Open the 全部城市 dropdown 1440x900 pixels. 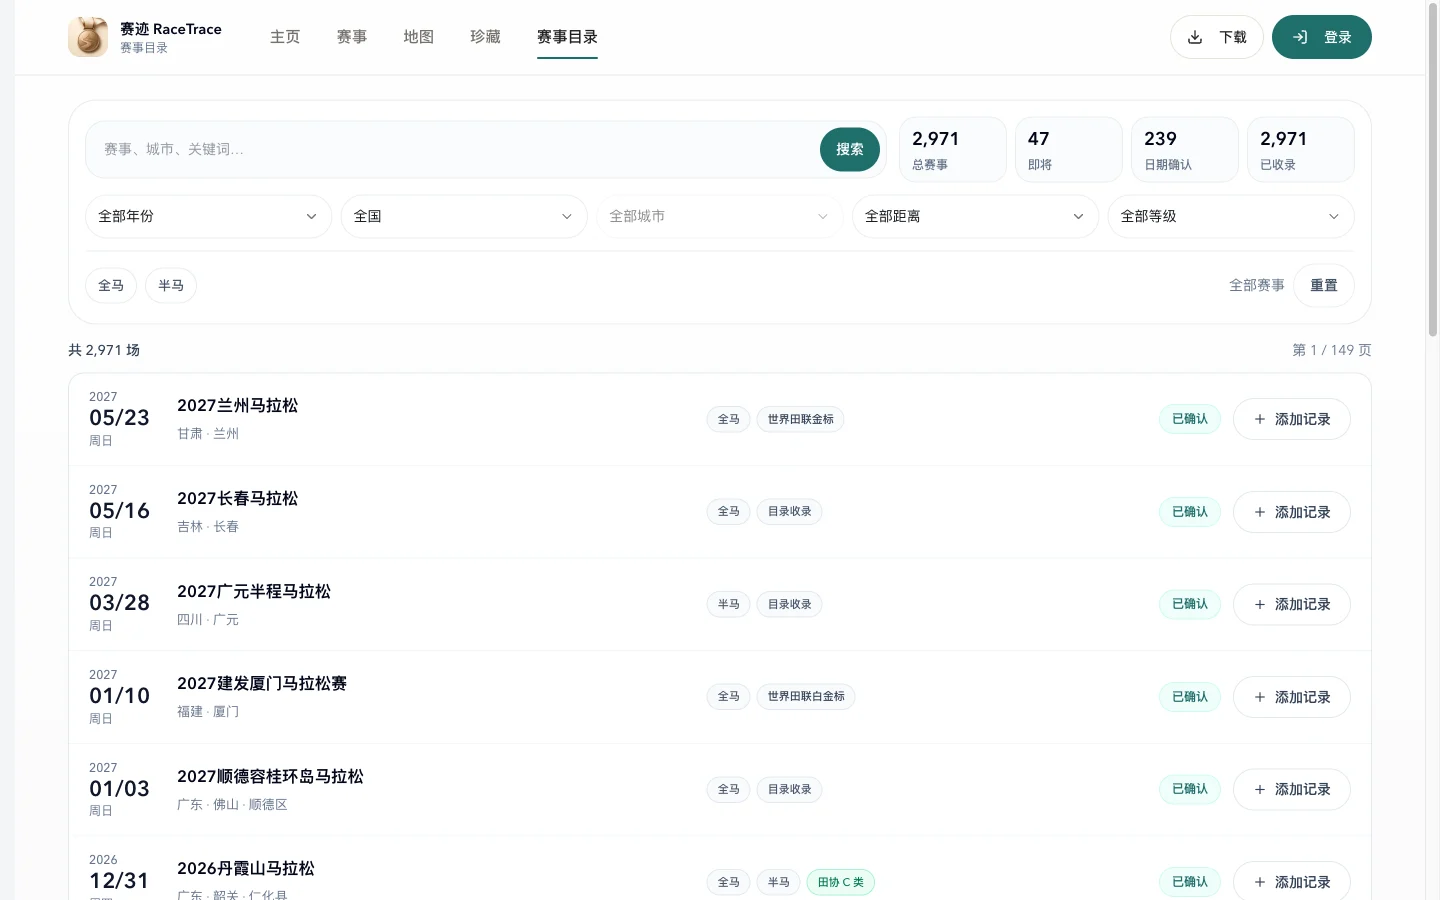pyautogui.click(x=720, y=216)
